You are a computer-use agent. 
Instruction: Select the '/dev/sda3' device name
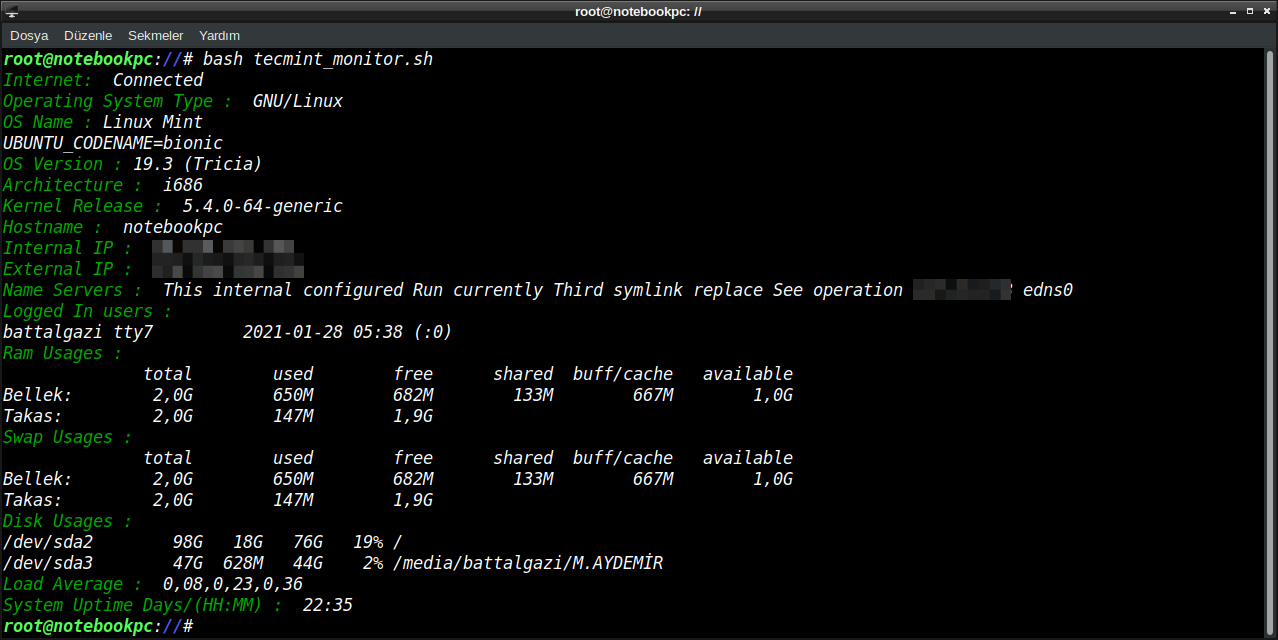pos(48,563)
